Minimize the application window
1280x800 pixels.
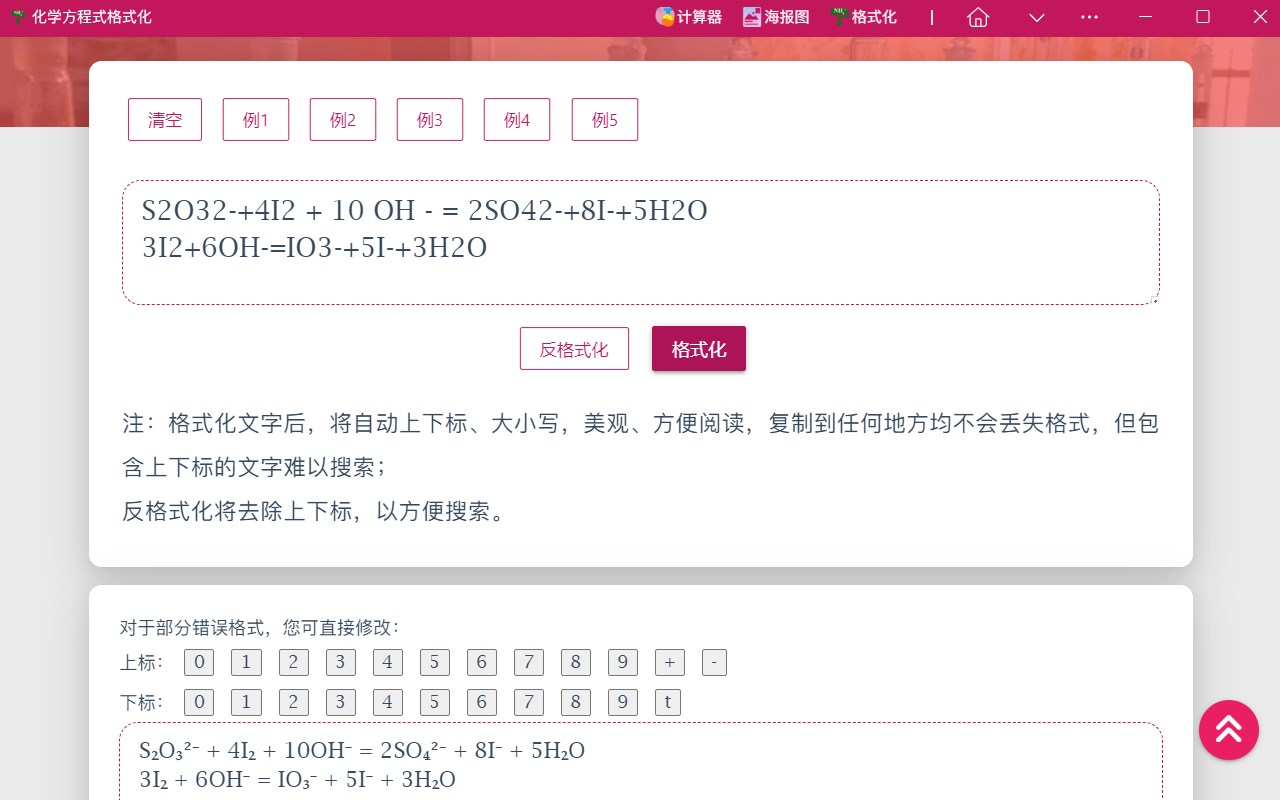tap(1146, 17)
